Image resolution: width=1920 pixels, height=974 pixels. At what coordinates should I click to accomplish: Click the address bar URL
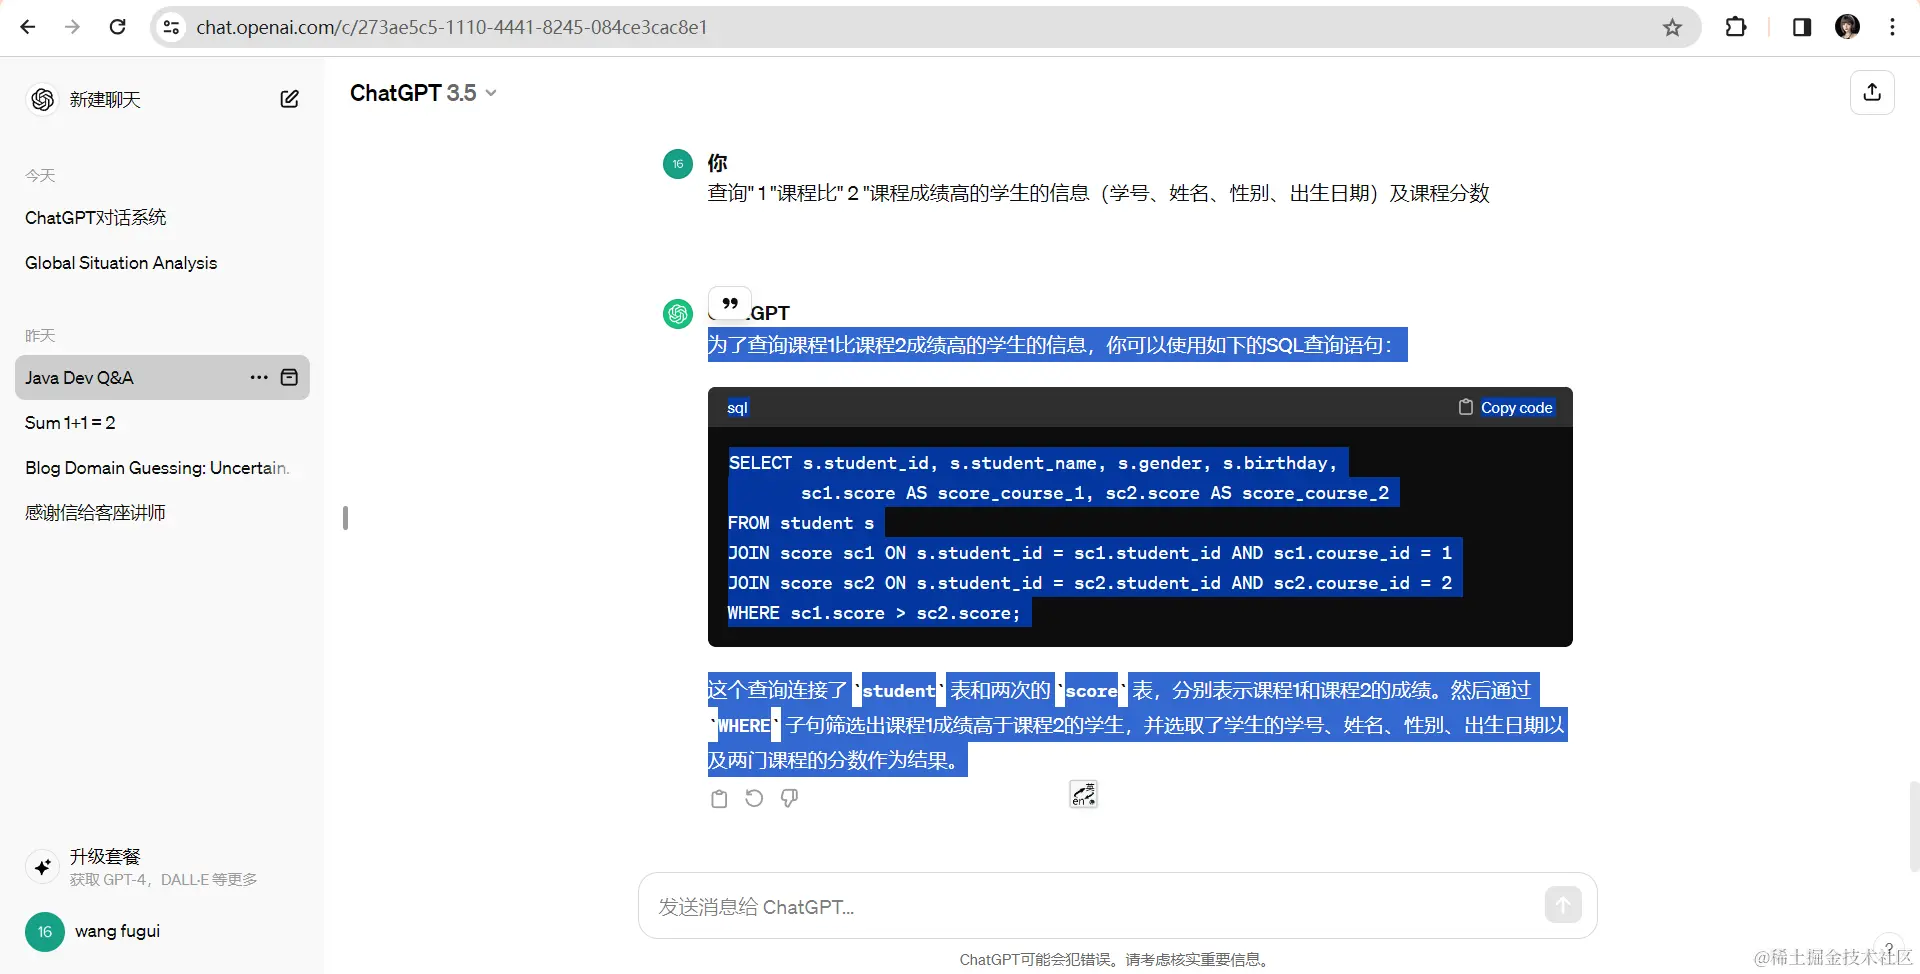[452, 27]
